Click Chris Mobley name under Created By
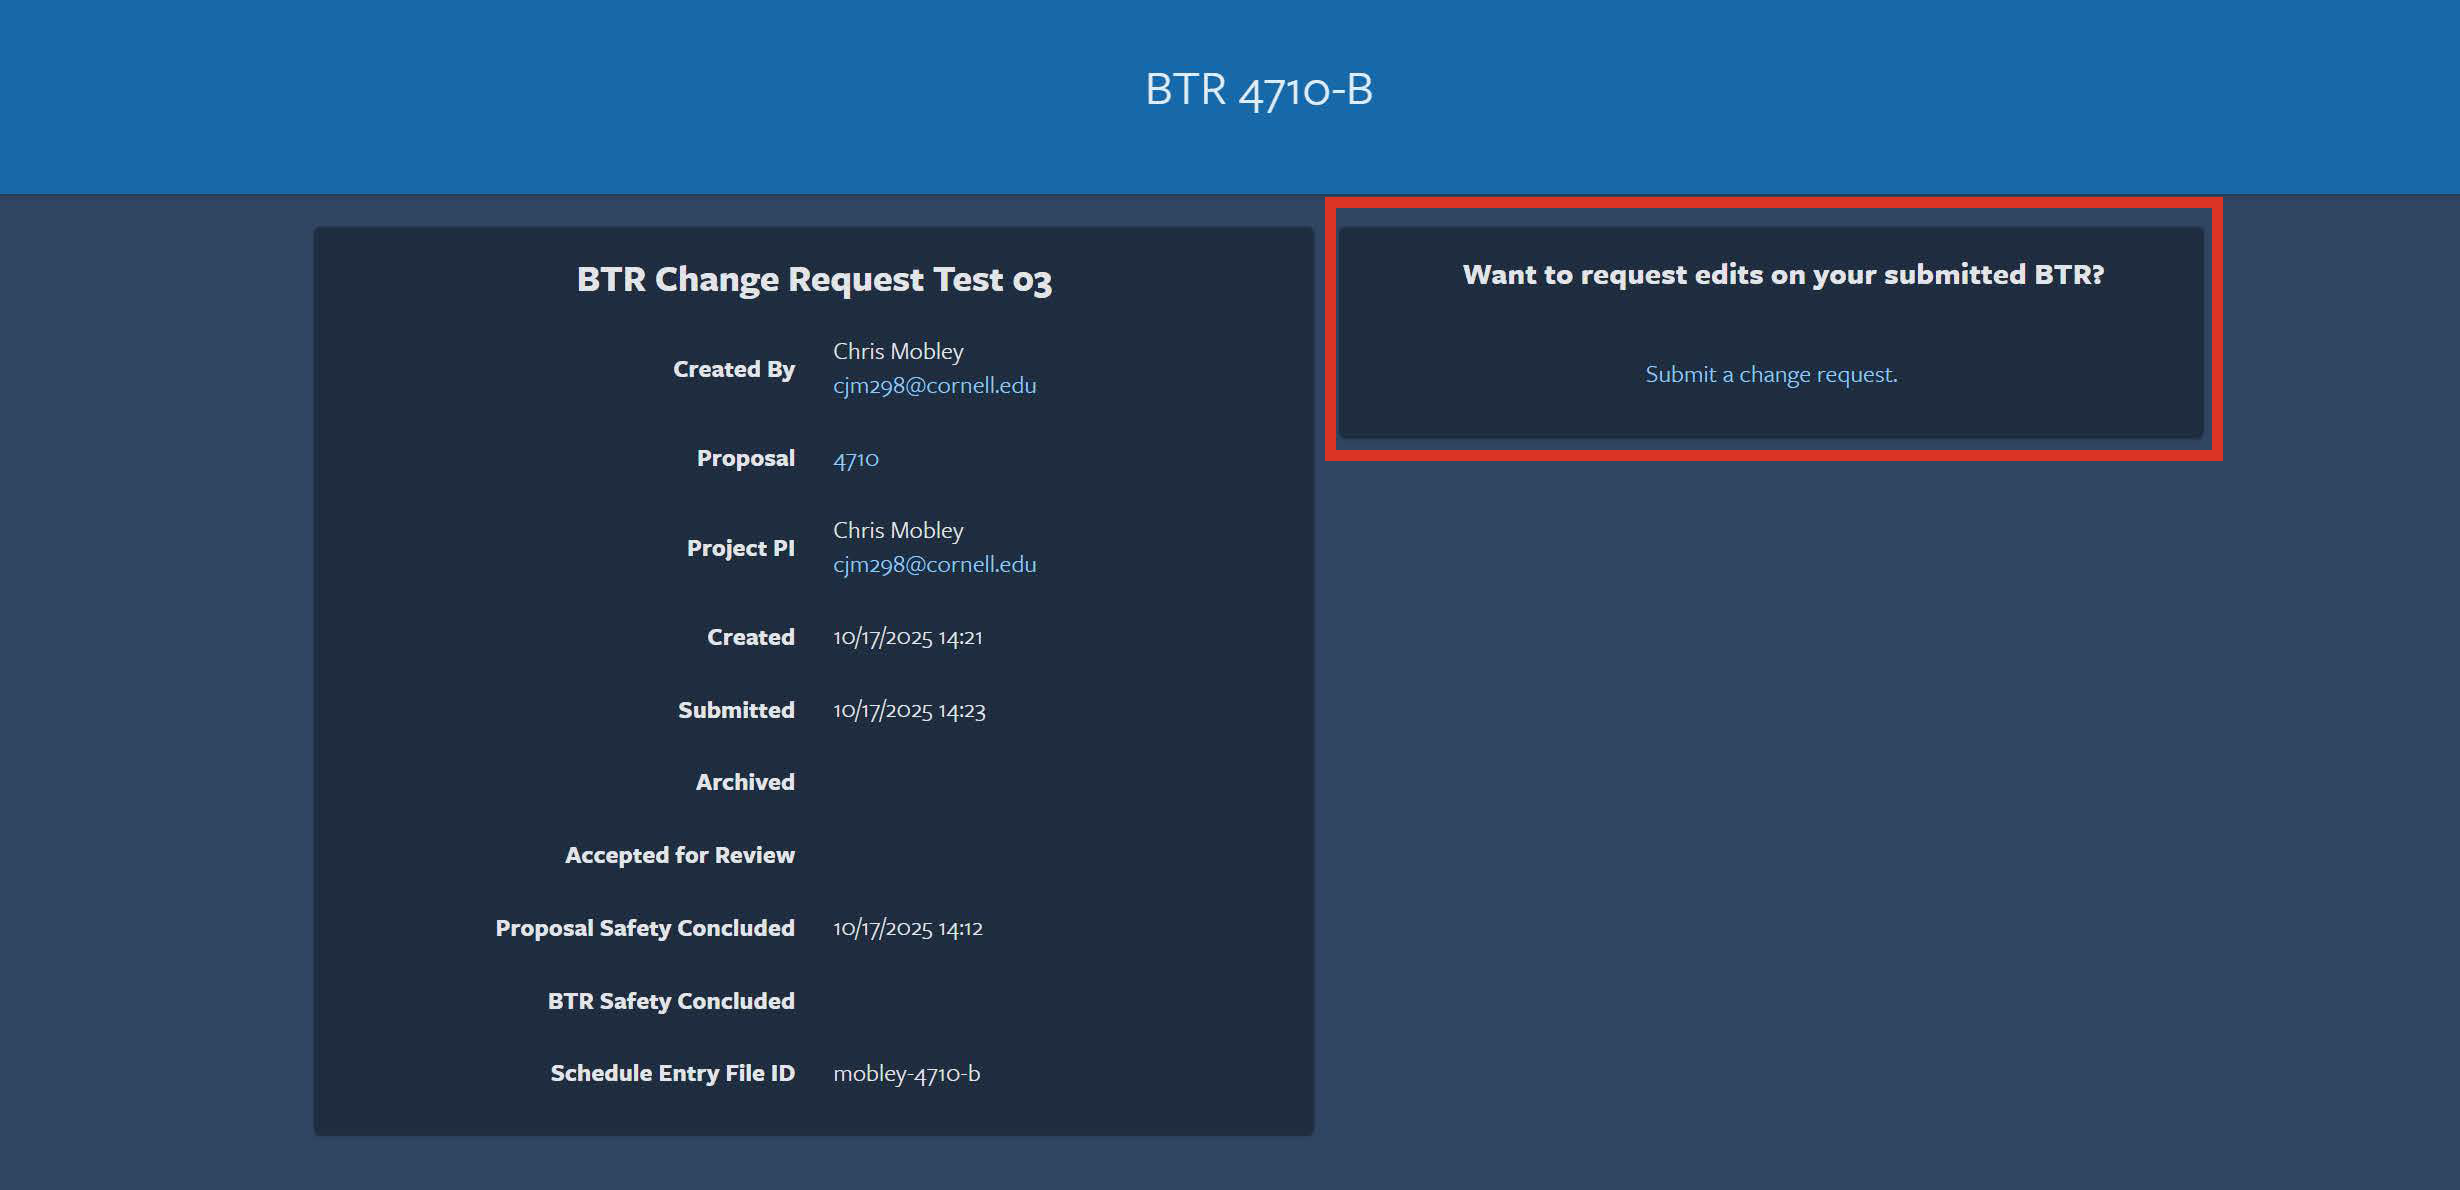This screenshot has height=1190, width=2460. click(898, 351)
